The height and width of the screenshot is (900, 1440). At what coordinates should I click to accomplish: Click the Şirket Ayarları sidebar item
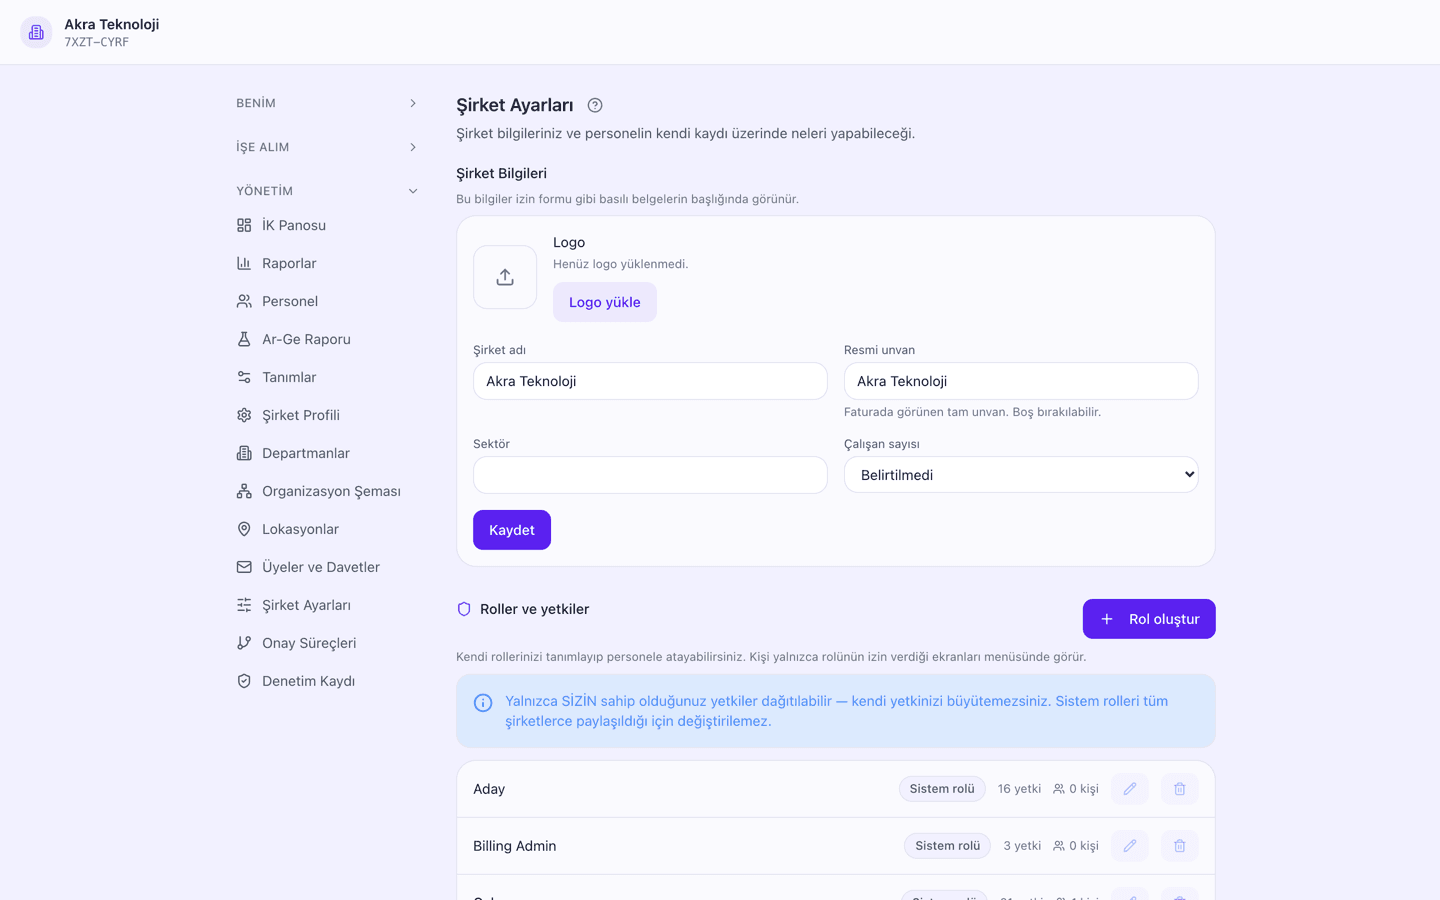[328, 605]
